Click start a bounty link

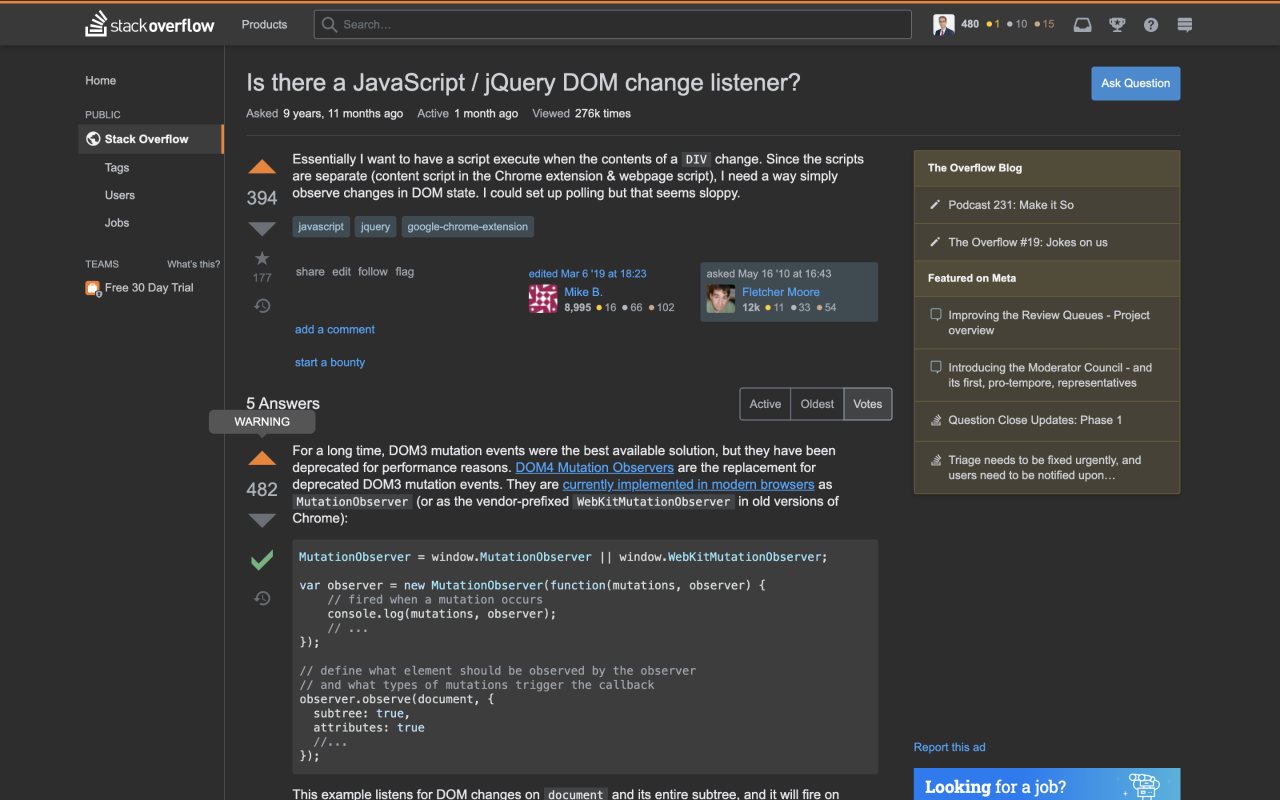tap(330, 363)
